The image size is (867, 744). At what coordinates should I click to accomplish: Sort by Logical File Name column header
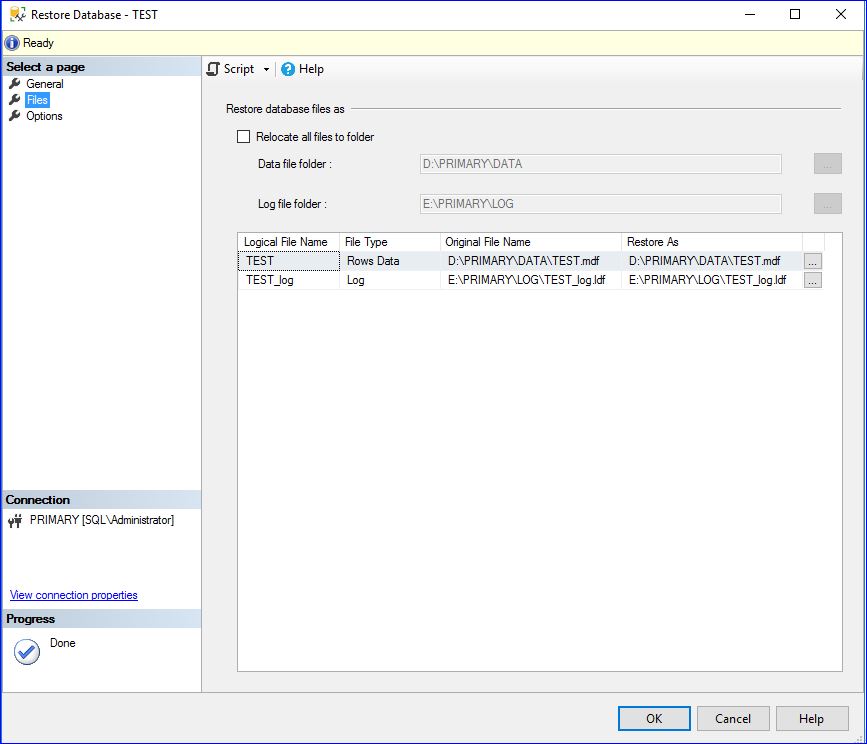click(287, 242)
